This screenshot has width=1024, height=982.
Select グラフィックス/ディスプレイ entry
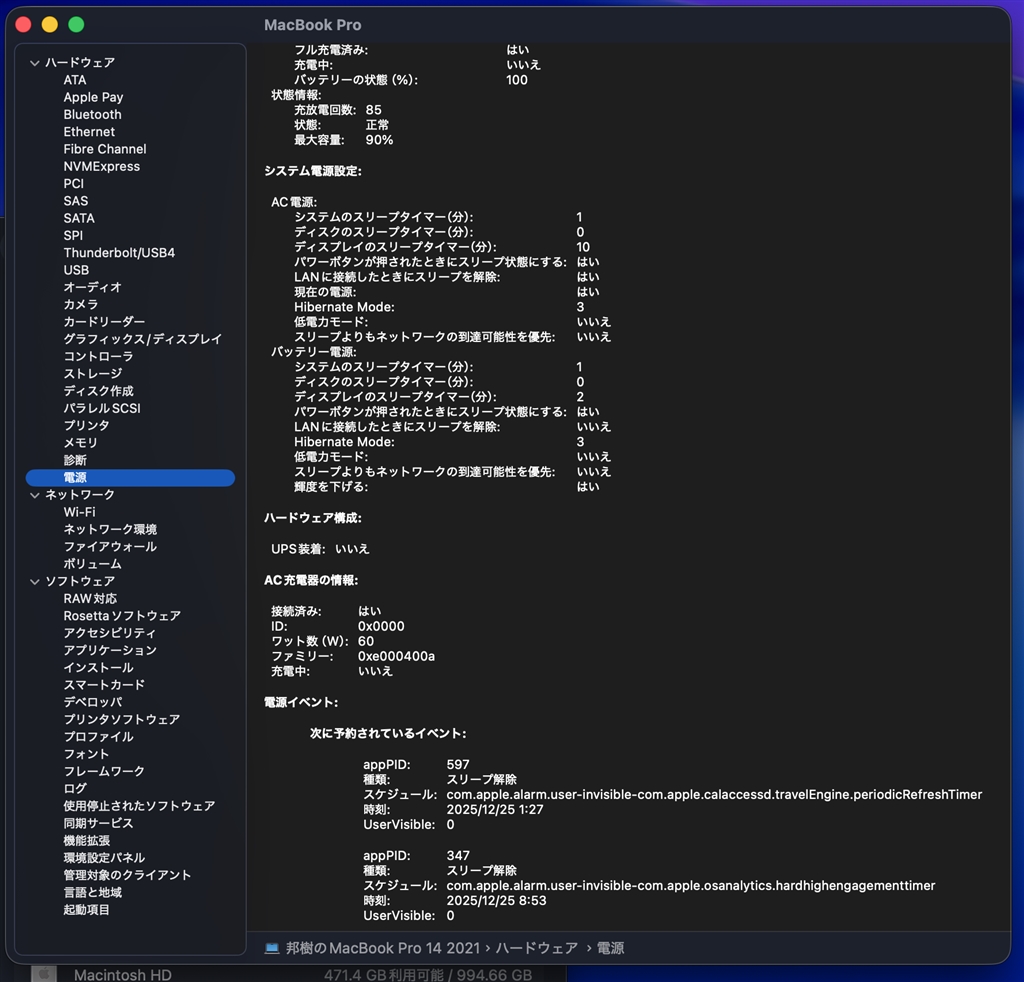click(143, 340)
